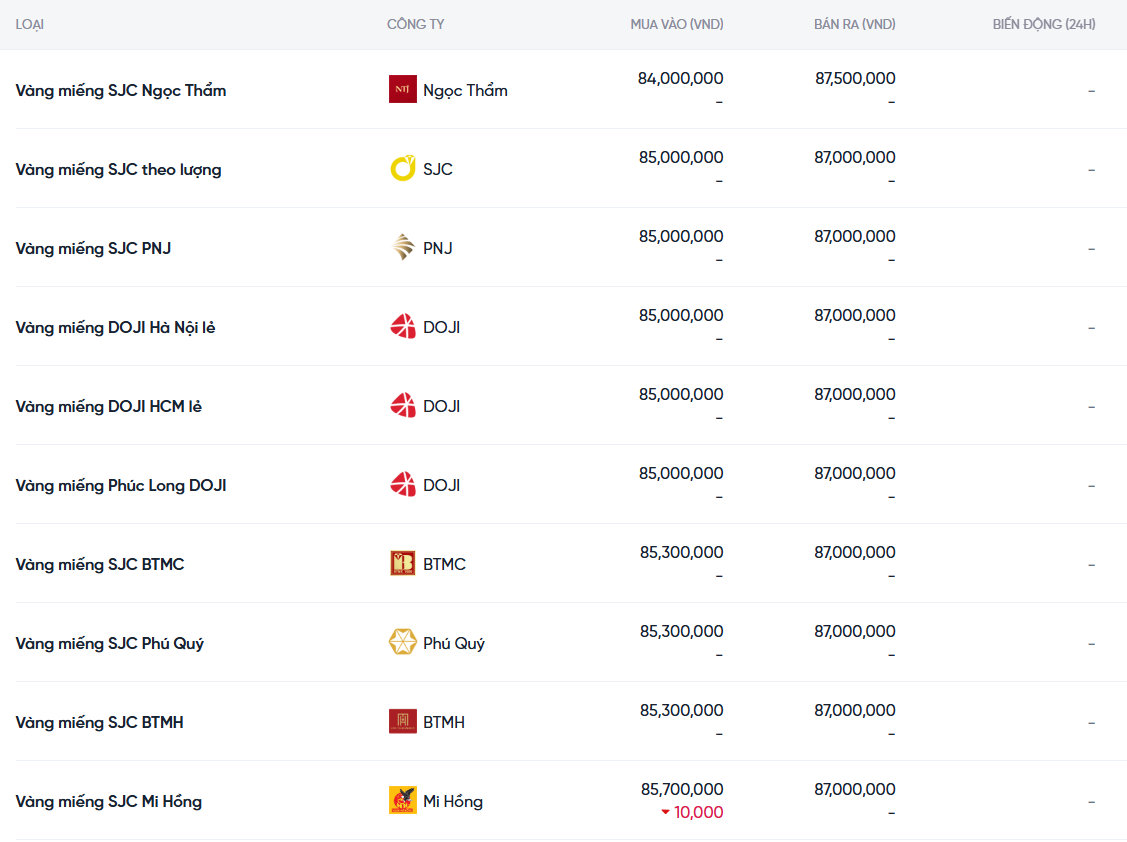Click the SJC company name beside the ring logo
1127x842 pixels.
(438, 170)
